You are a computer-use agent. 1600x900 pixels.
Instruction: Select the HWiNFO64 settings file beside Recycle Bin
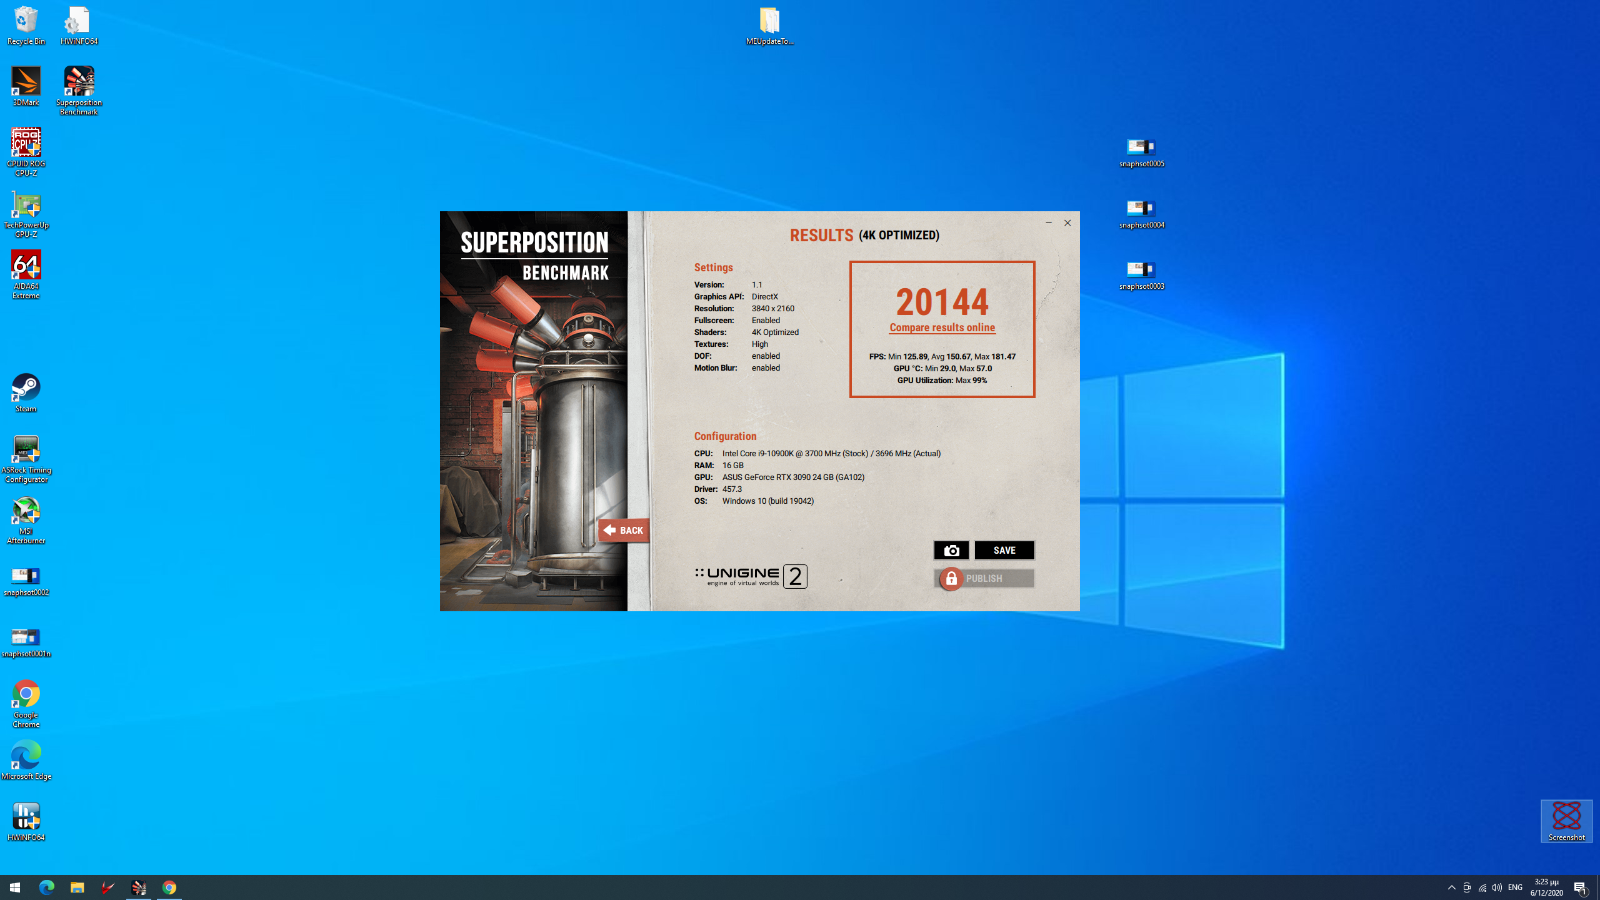pos(79,26)
